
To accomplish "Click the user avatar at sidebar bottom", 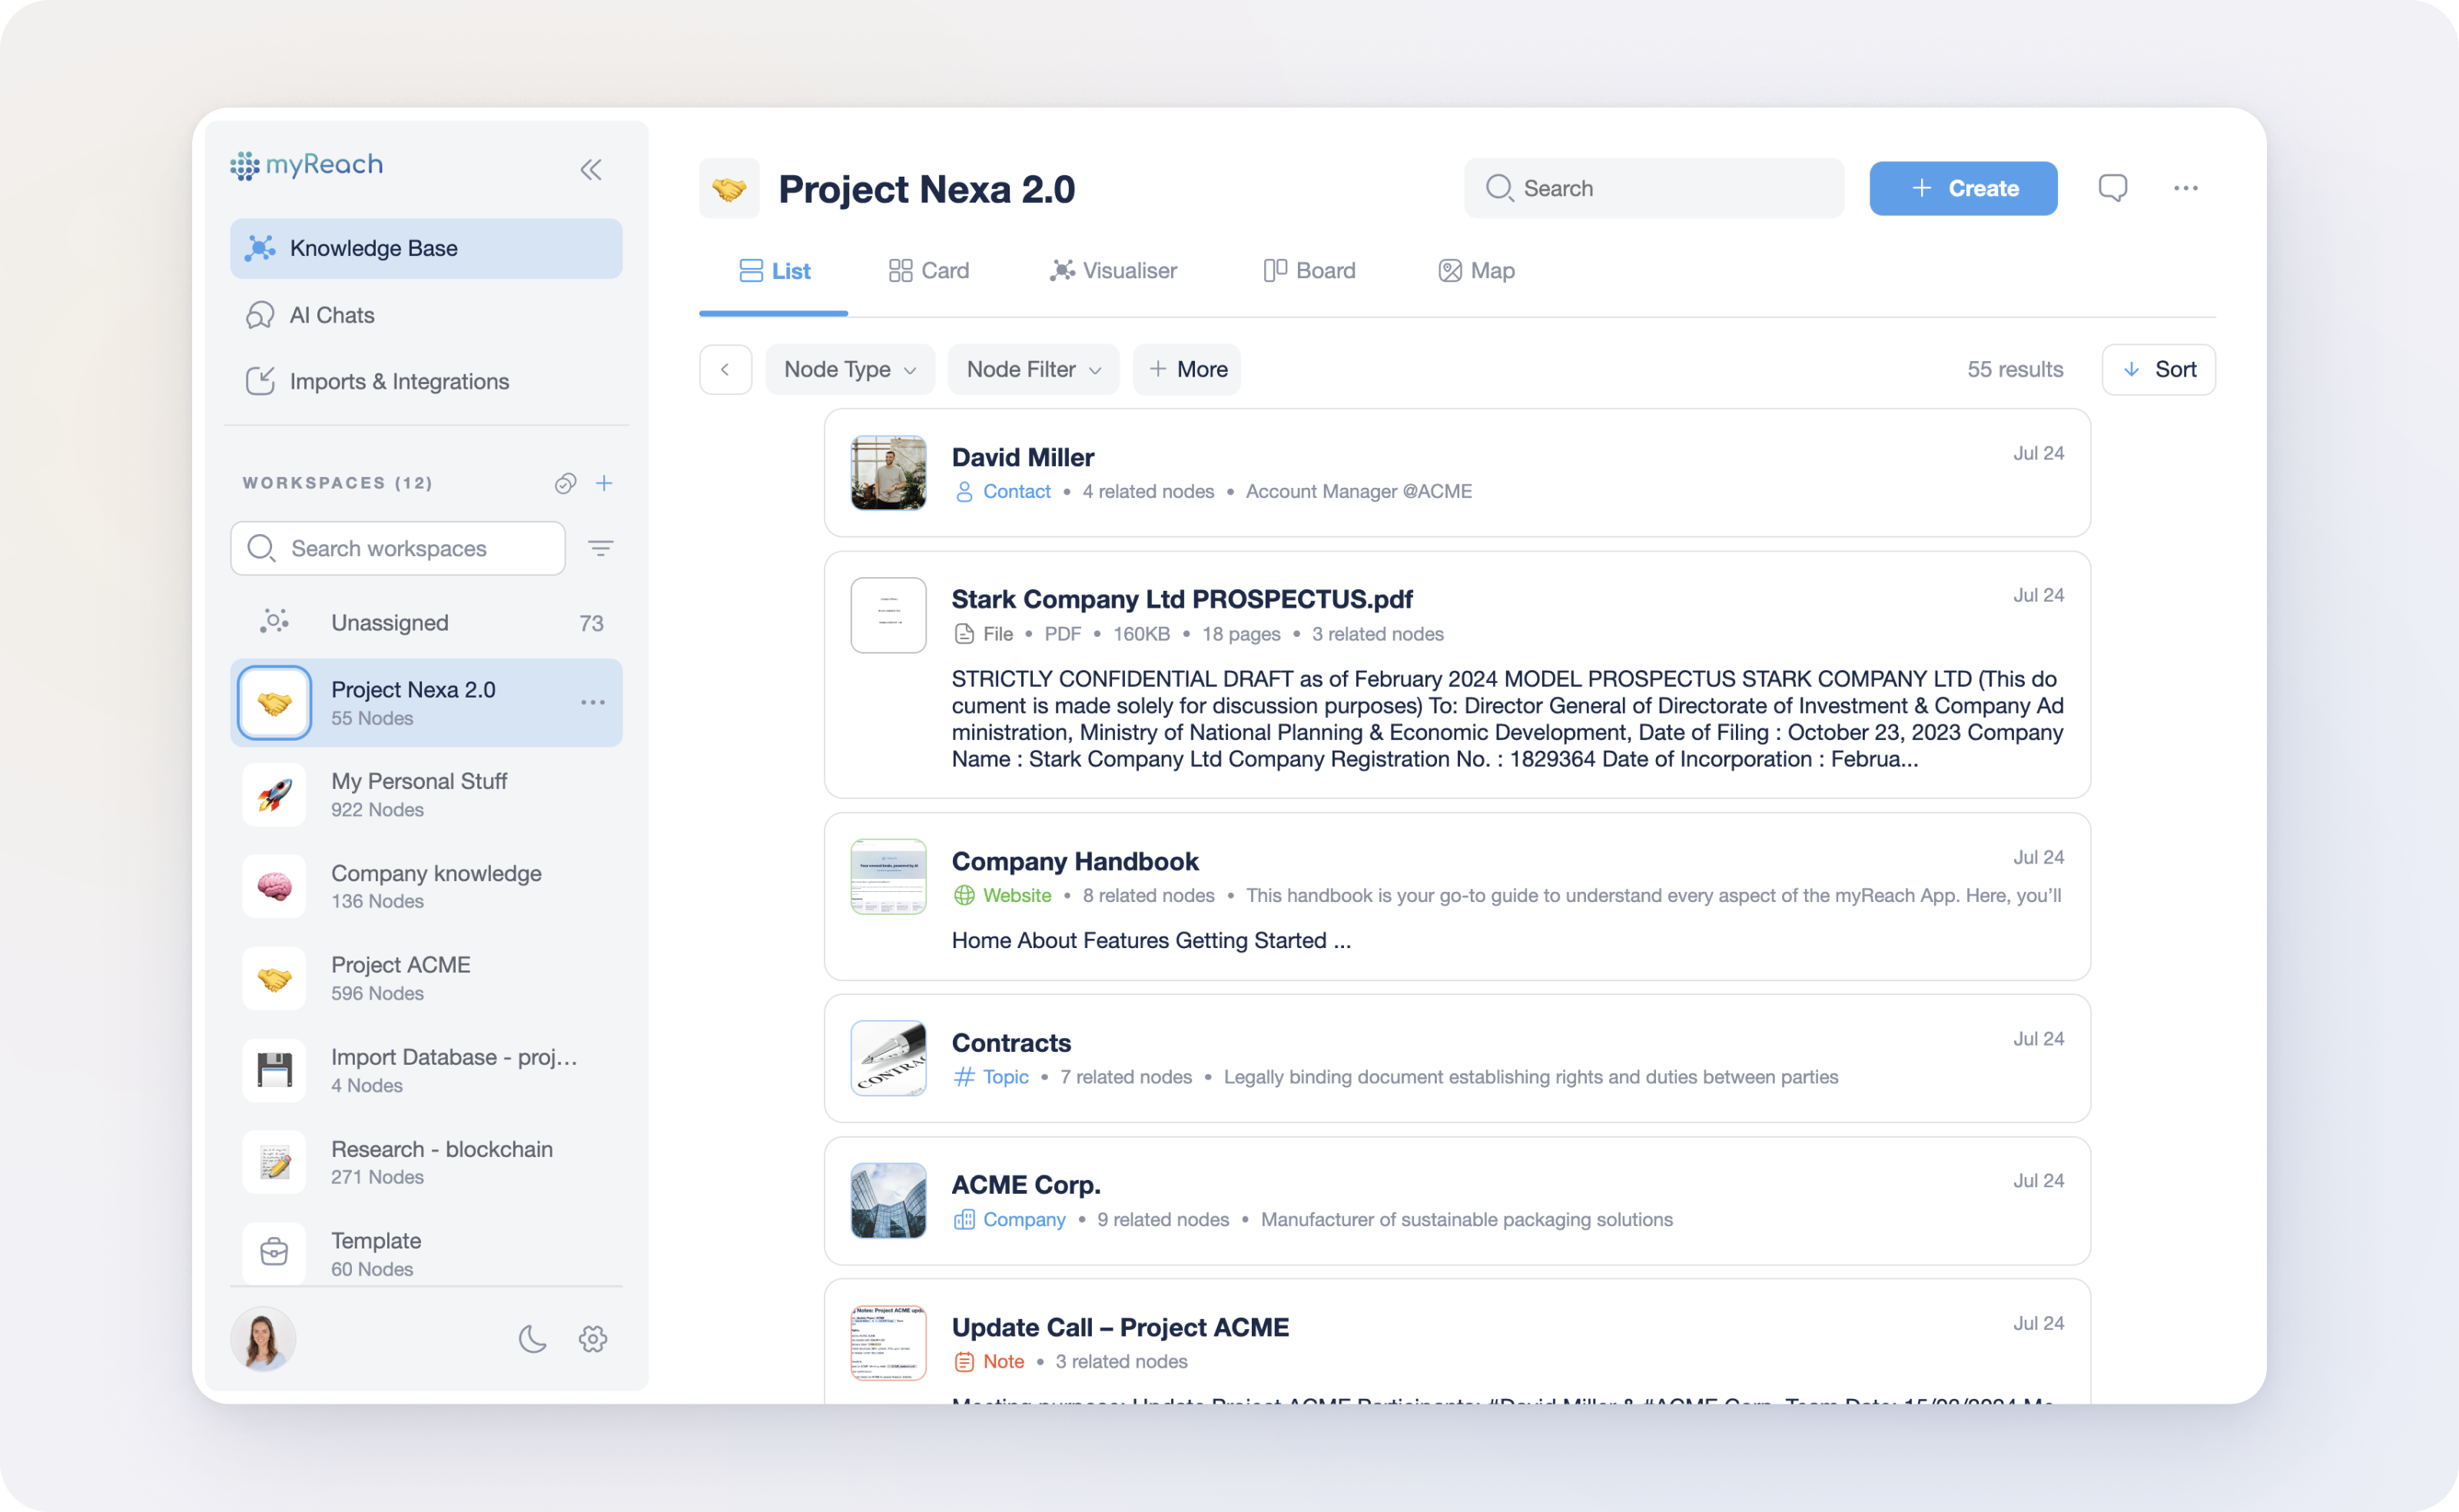I will click(x=263, y=1338).
